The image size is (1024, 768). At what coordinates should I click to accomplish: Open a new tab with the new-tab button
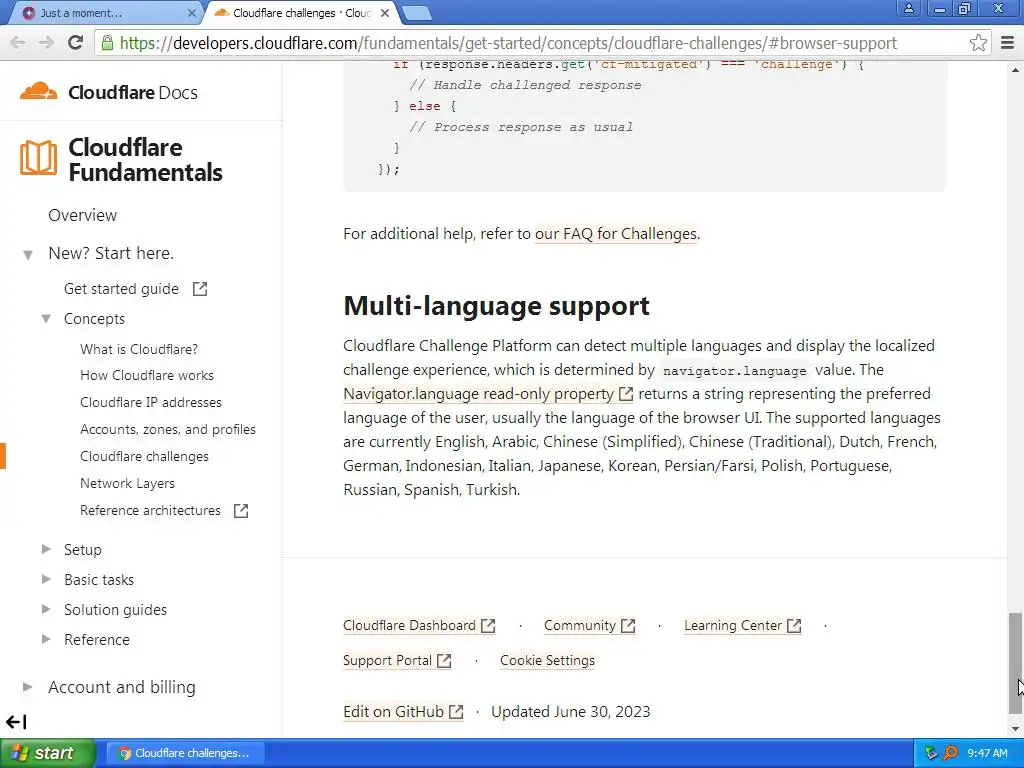pyautogui.click(x=416, y=13)
